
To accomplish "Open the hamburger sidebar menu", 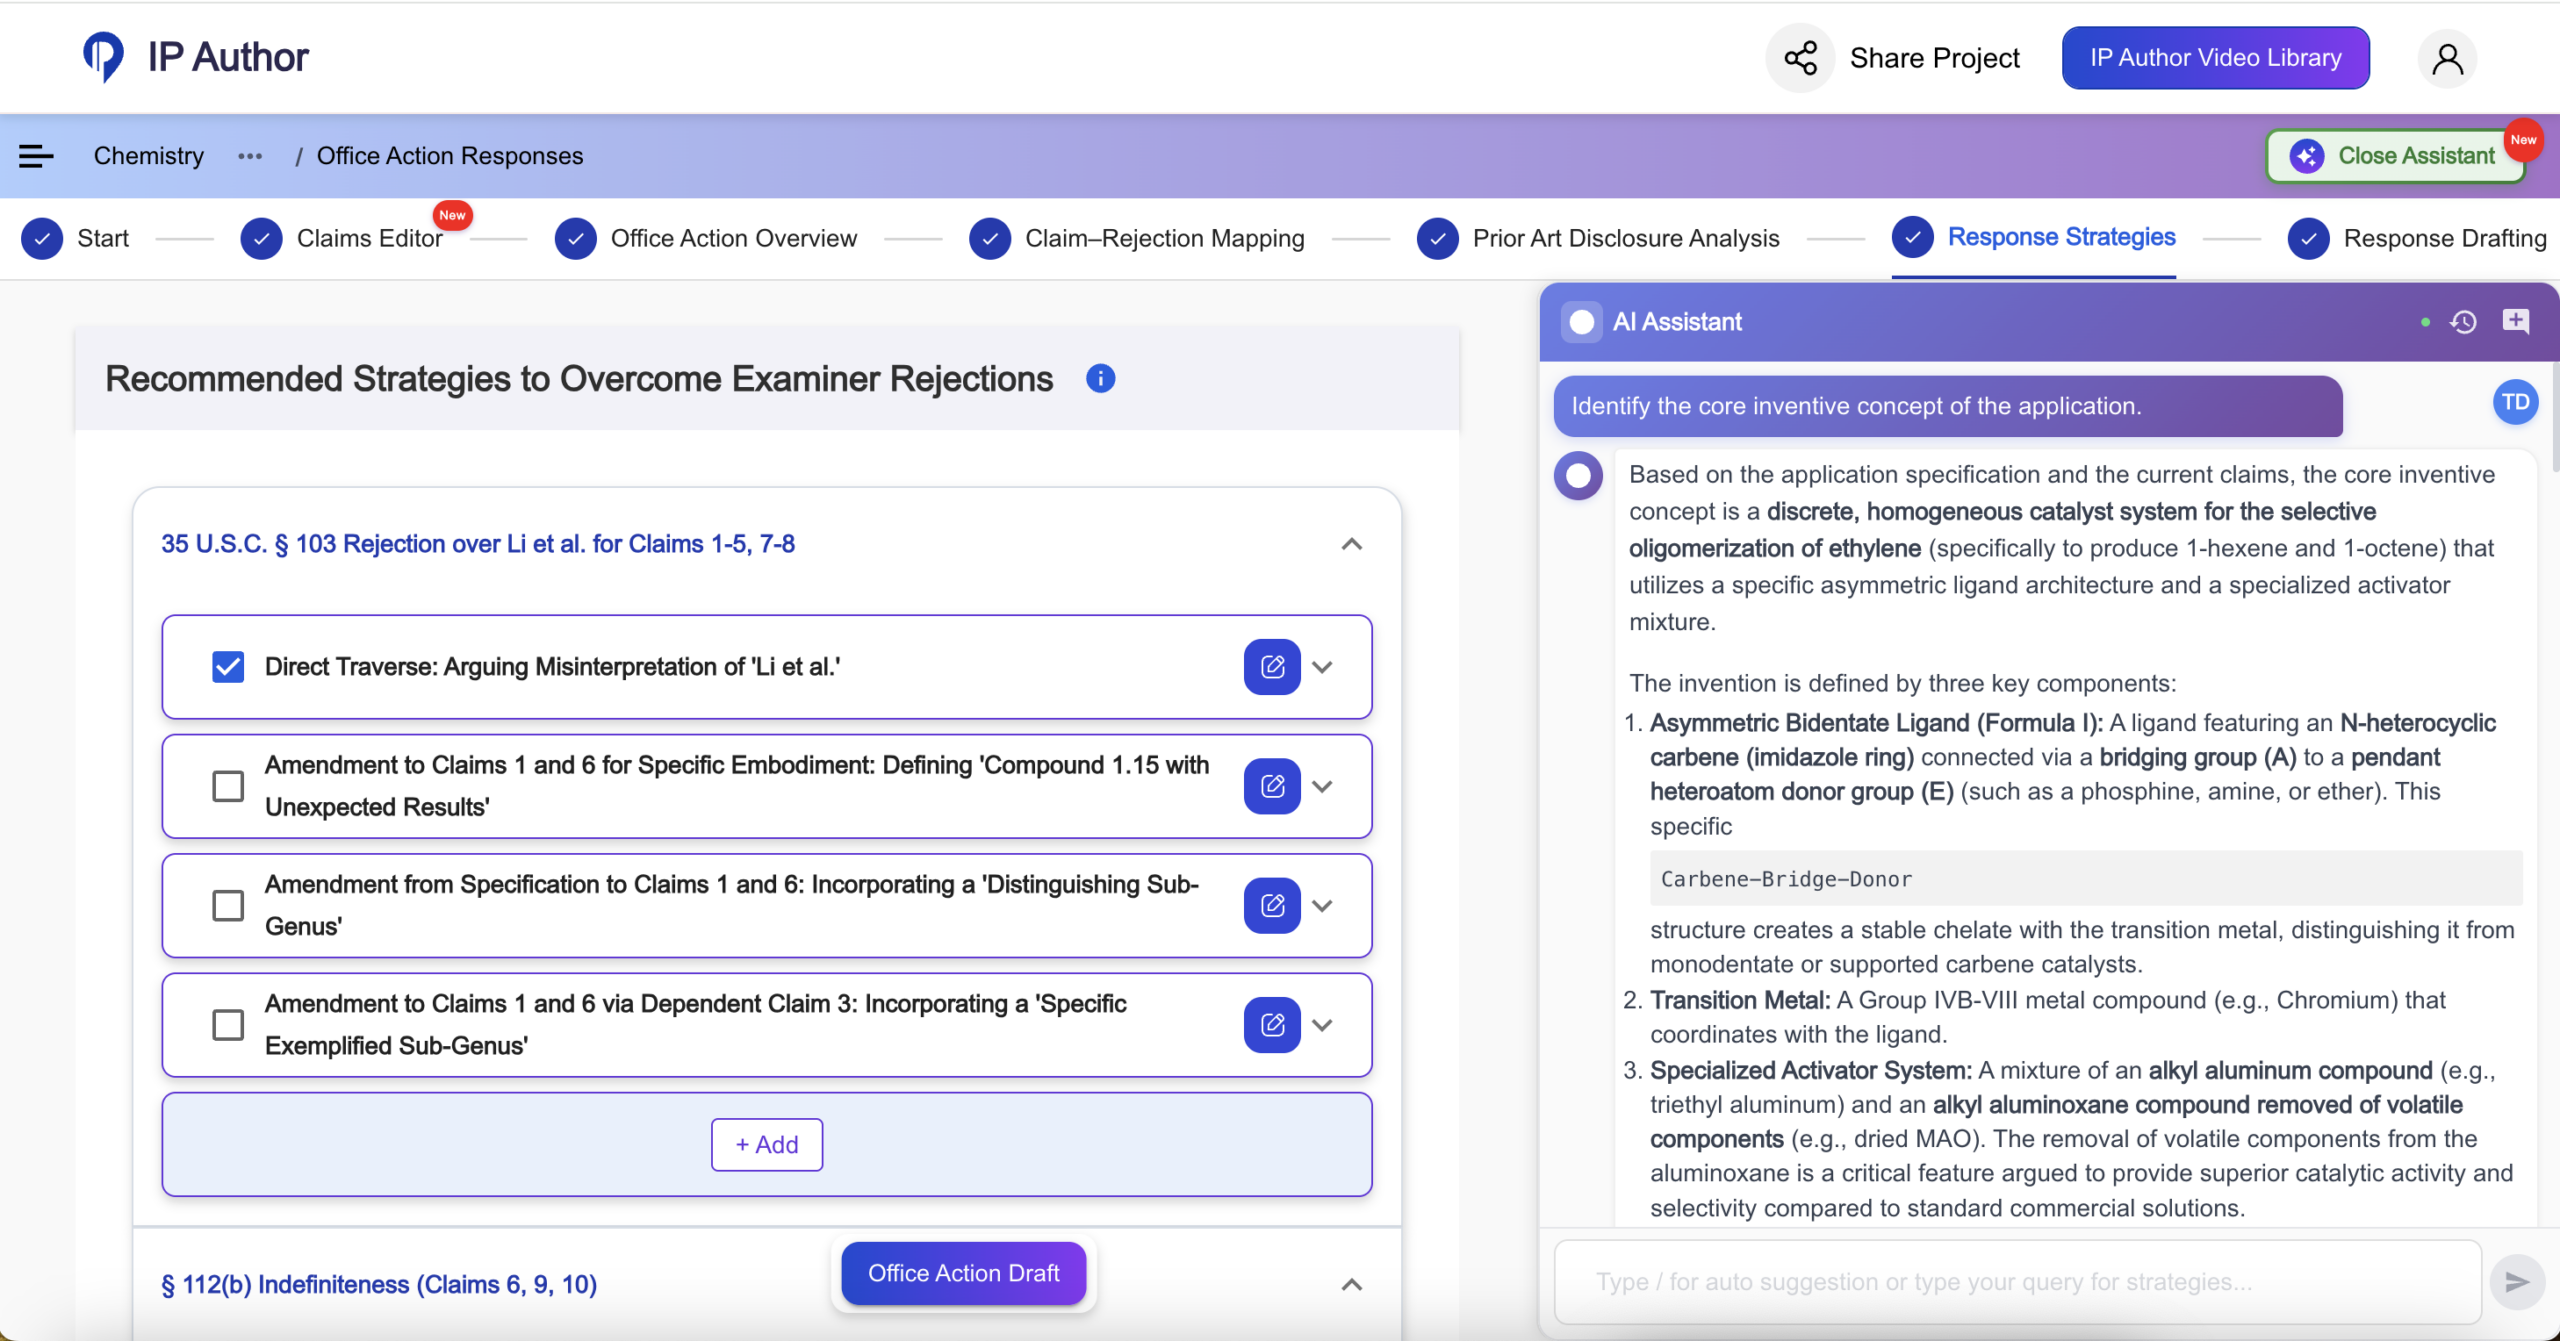I will (x=36, y=156).
